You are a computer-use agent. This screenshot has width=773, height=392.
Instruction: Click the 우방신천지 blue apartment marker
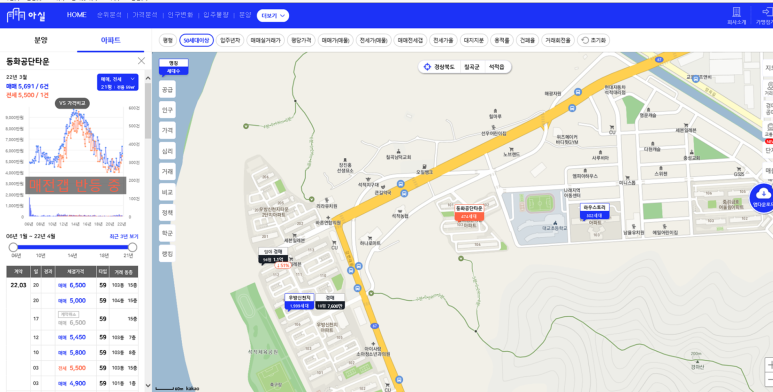click(299, 302)
